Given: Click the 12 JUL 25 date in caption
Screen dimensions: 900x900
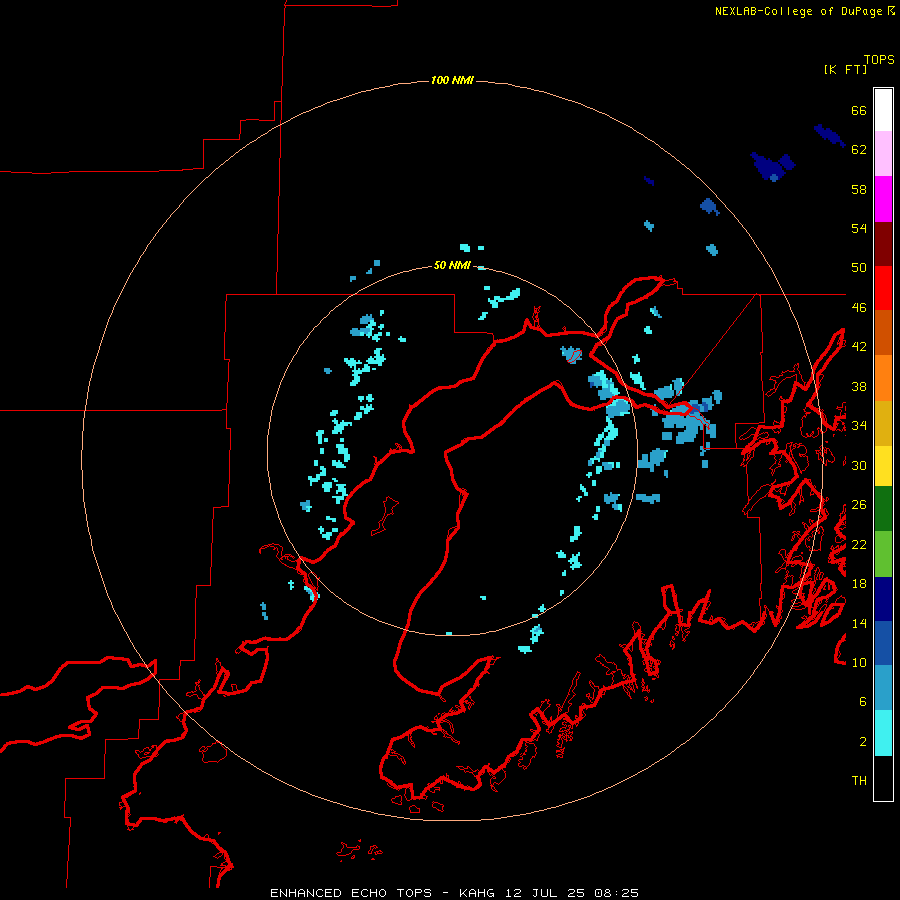Looking at the screenshot, I should point(545,893).
